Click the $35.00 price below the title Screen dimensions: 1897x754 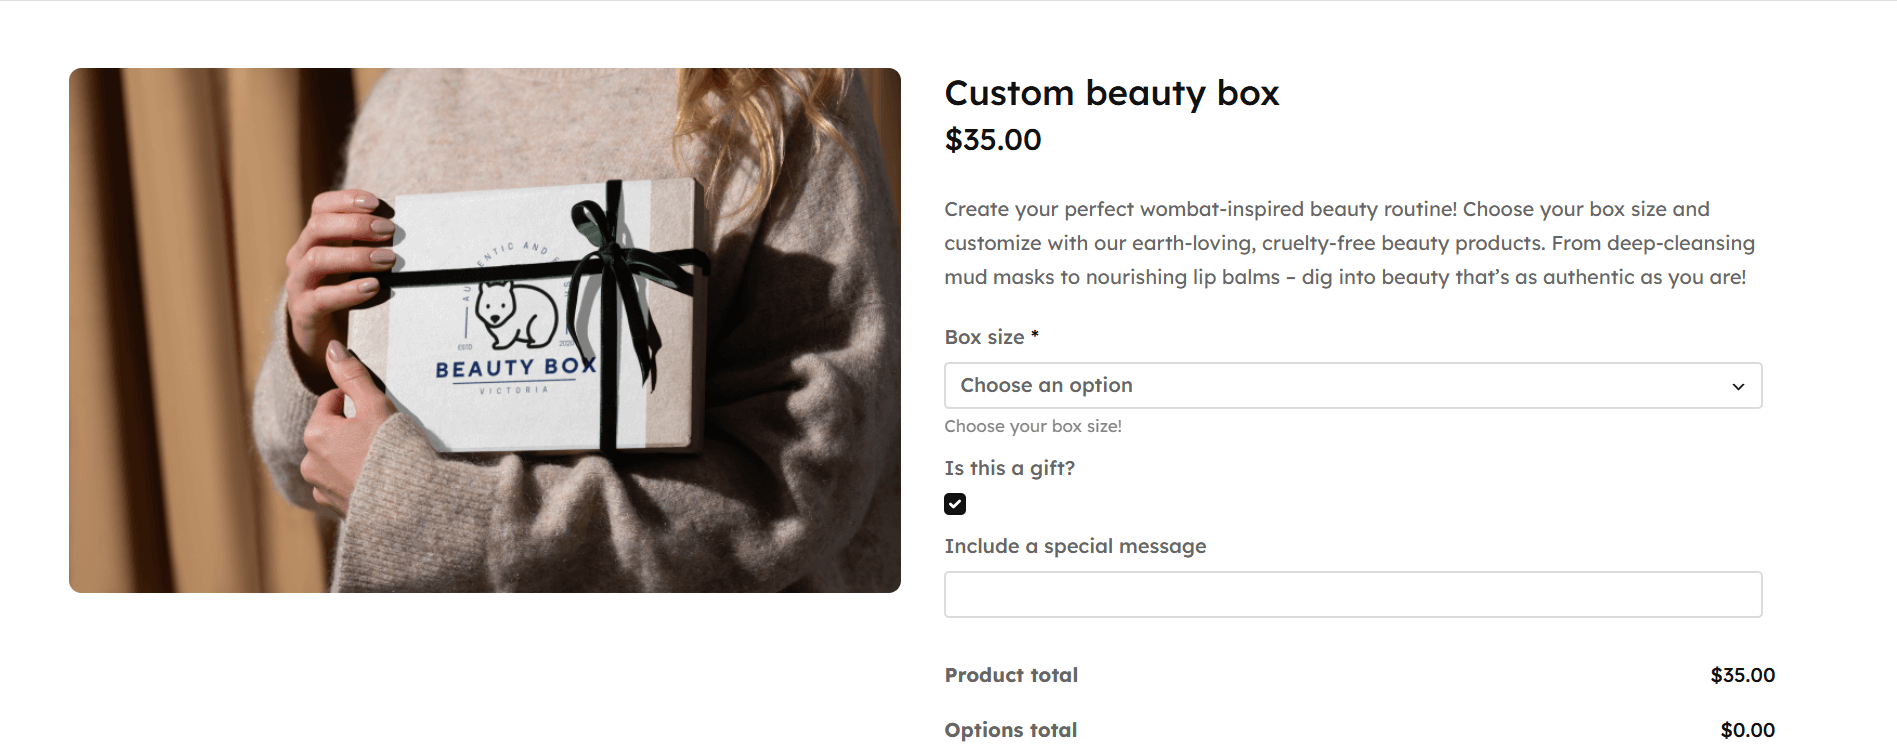tap(993, 140)
